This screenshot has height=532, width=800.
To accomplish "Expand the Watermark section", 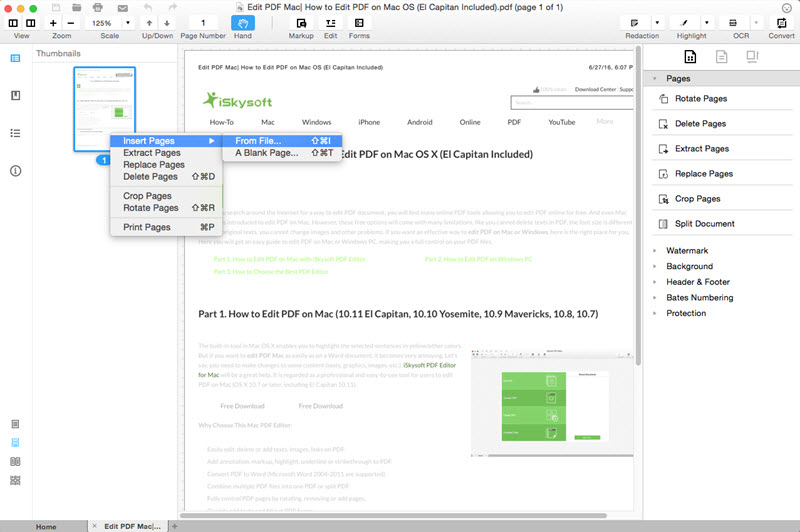I will click(x=655, y=251).
